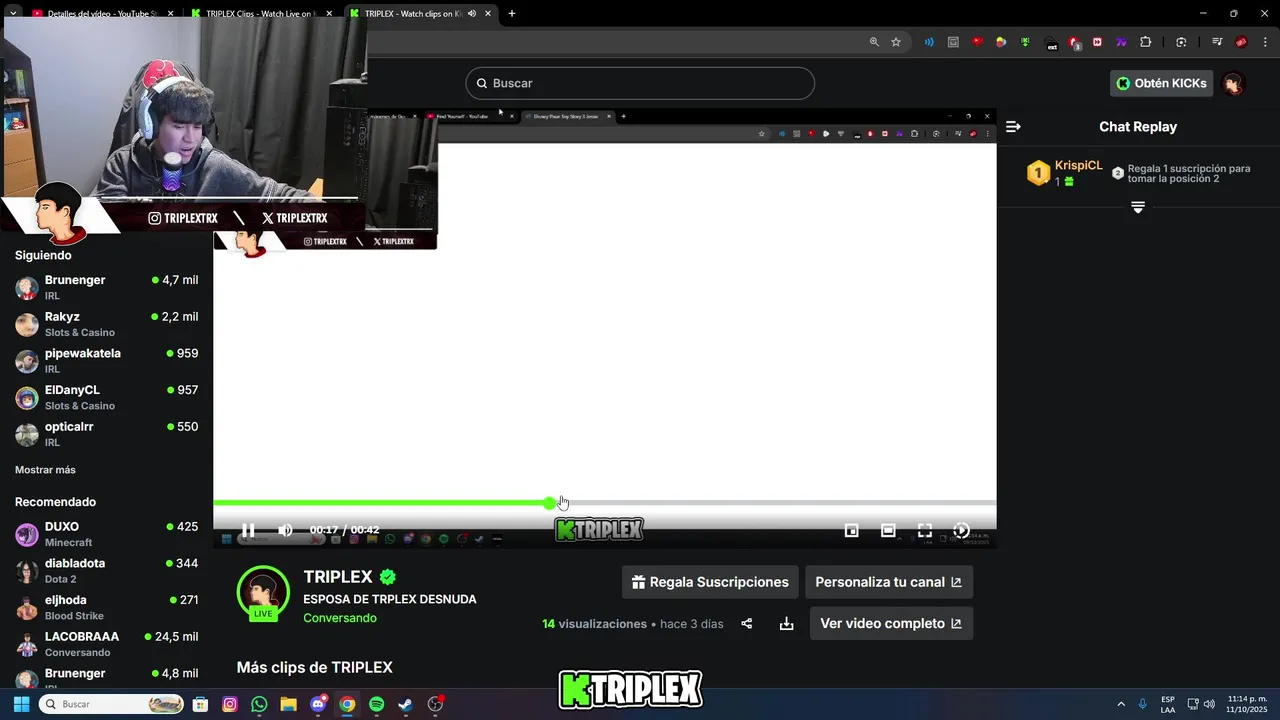Open File Explorer from taskbar
Viewport: 1280px width, 720px height.
pyautogui.click(x=288, y=704)
